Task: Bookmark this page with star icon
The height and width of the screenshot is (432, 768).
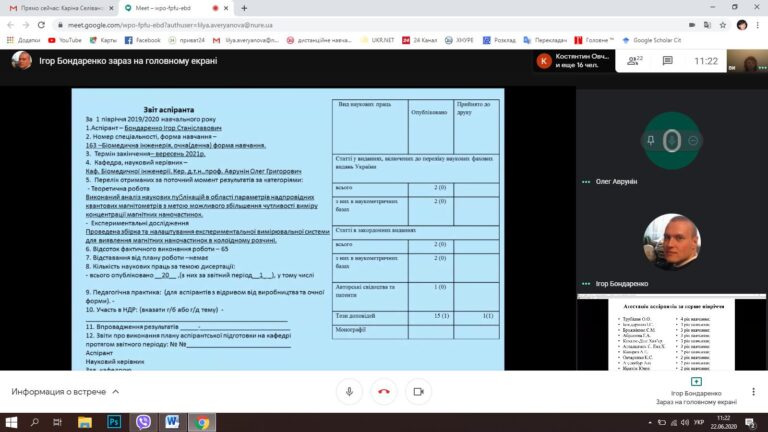Action: 723,25
